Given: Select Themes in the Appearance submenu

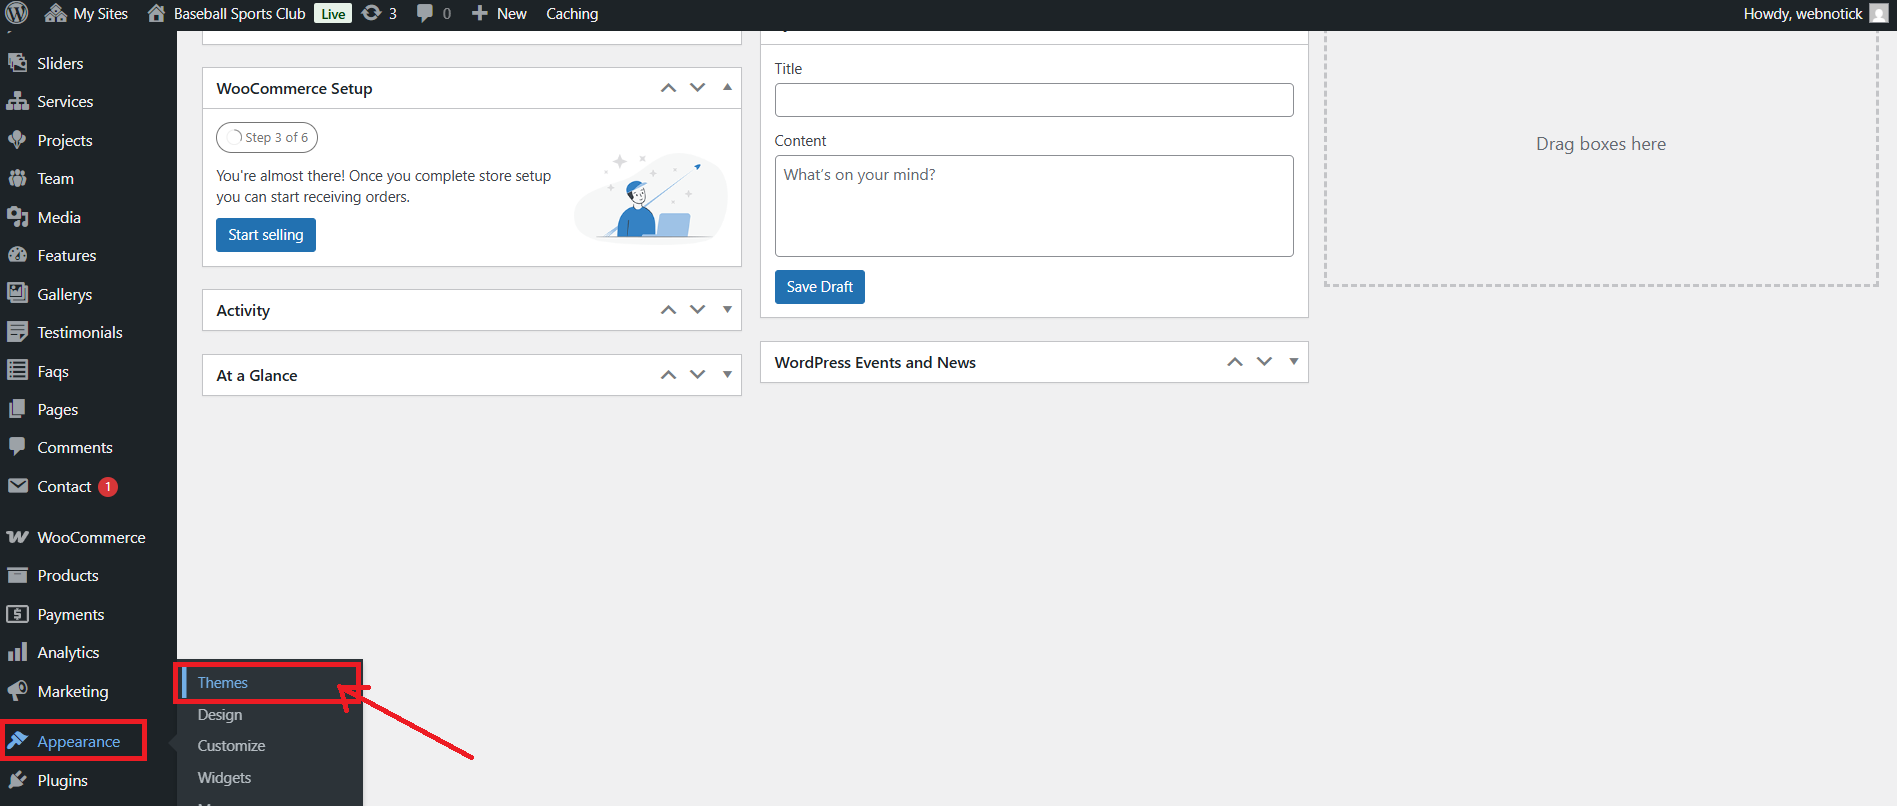Looking at the screenshot, I should coord(222,682).
